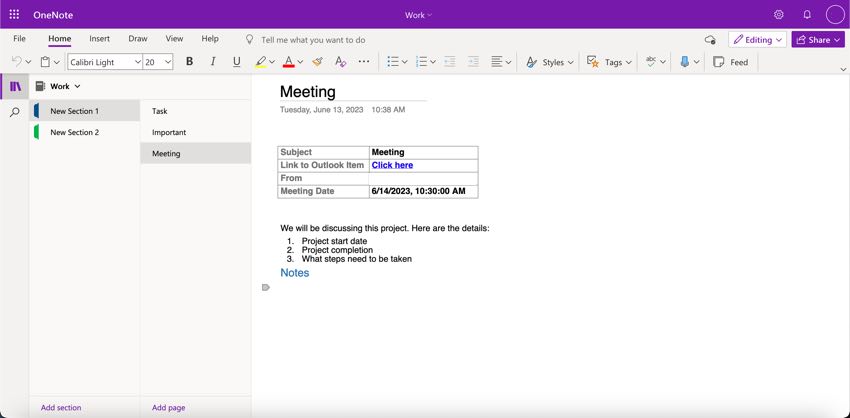
Task: Click the Decrease indent icon
Action: pos(449,62)
